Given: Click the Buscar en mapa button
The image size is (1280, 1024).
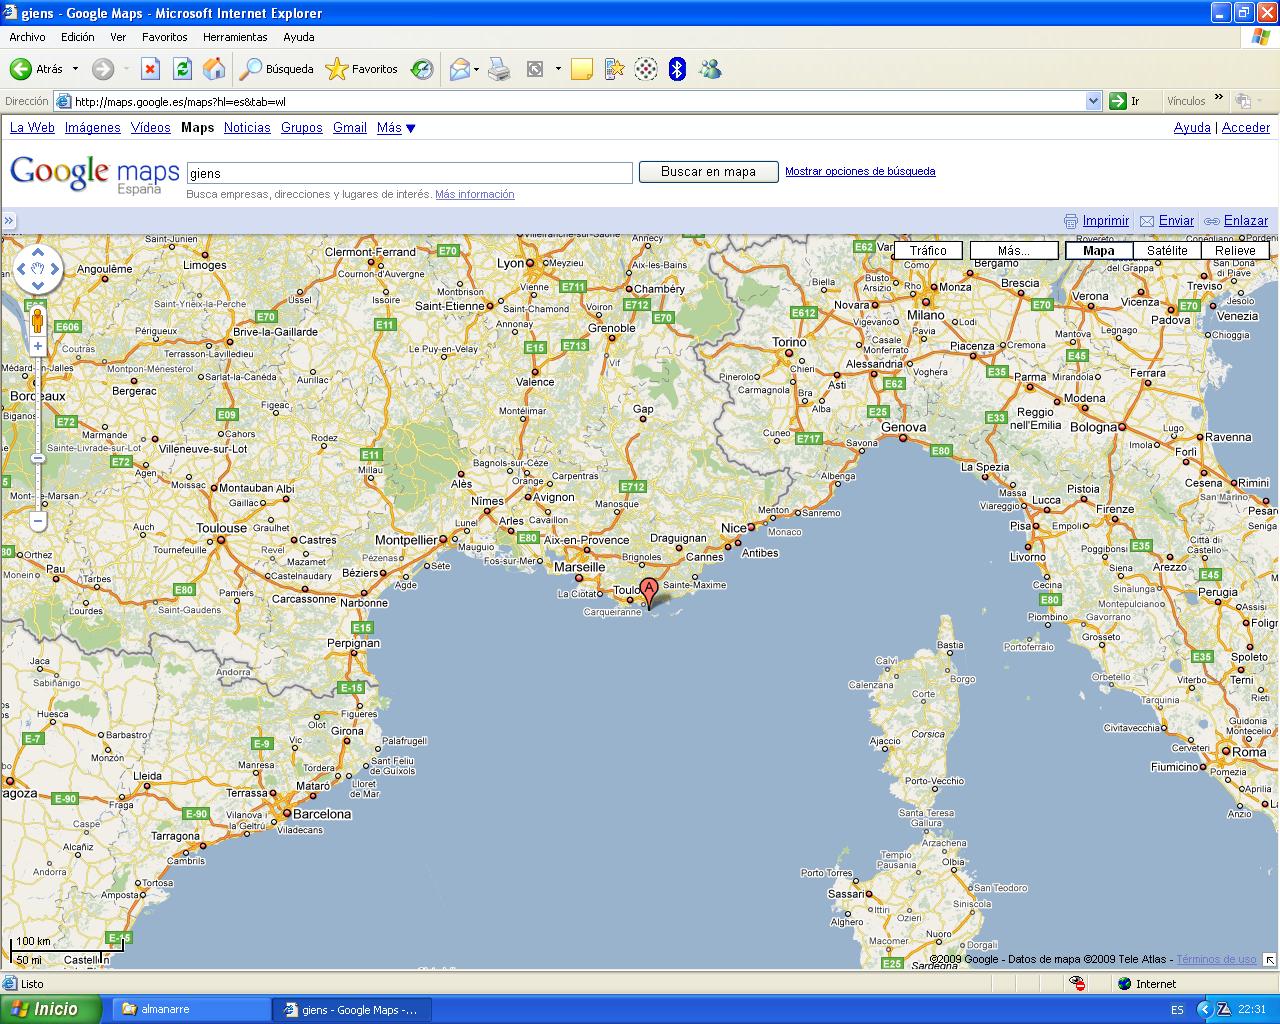Looking at the screenshot, I should click(x=709, y=172).
